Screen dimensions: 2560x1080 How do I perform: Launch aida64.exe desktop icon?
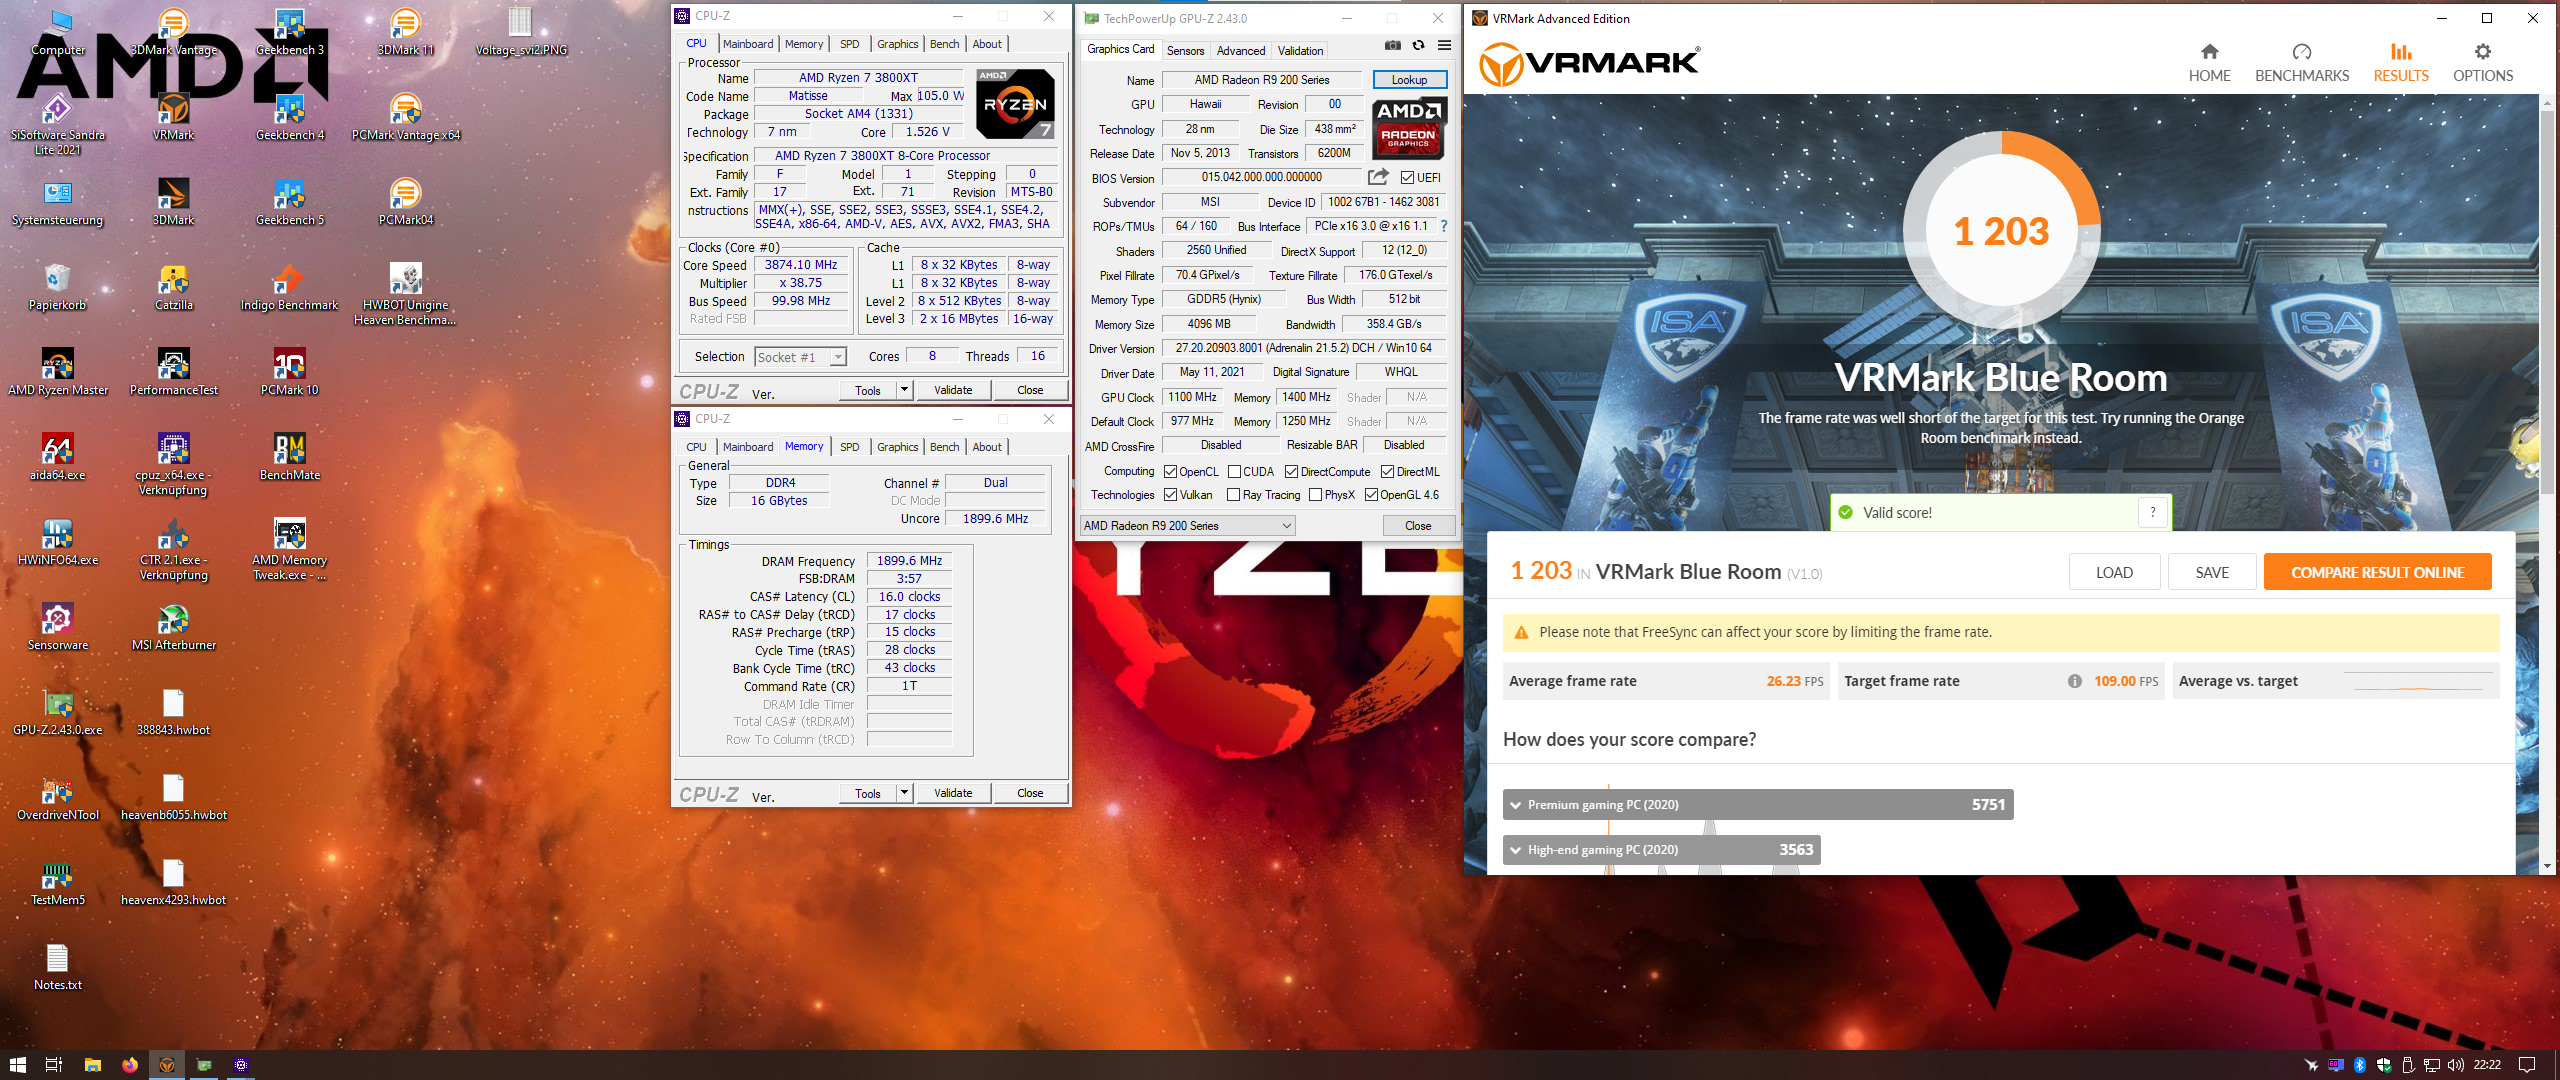[x=58, y=457]
